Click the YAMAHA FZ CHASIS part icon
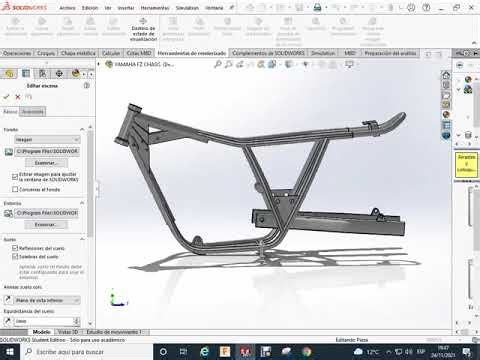The image size is (480, 360). click(x=109, y=64)
